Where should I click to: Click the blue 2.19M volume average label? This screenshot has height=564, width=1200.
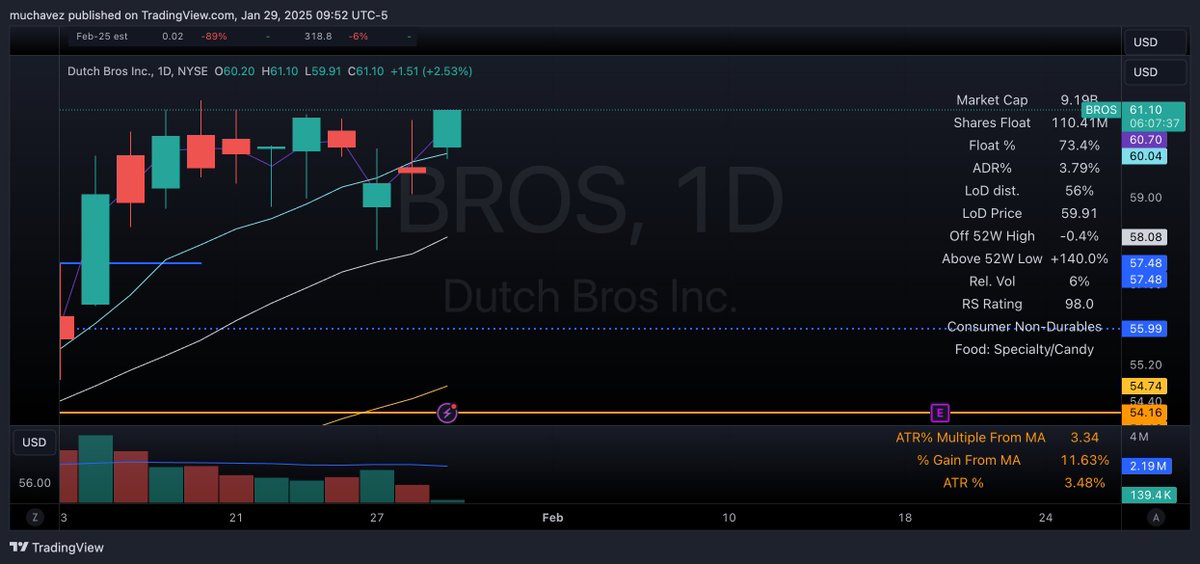click(1148, 466)
